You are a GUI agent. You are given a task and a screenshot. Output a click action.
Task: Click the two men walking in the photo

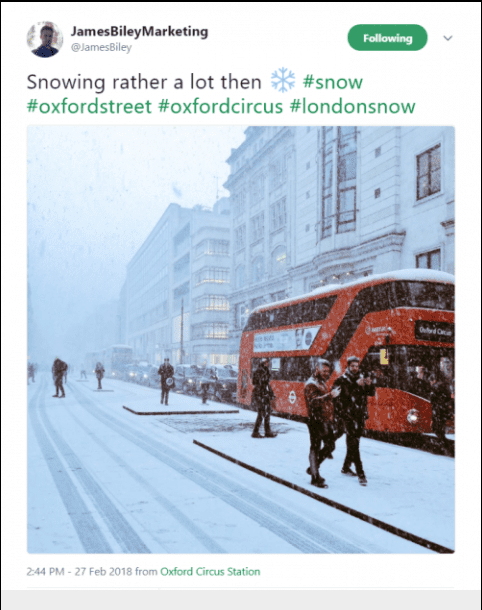point(338,422)
